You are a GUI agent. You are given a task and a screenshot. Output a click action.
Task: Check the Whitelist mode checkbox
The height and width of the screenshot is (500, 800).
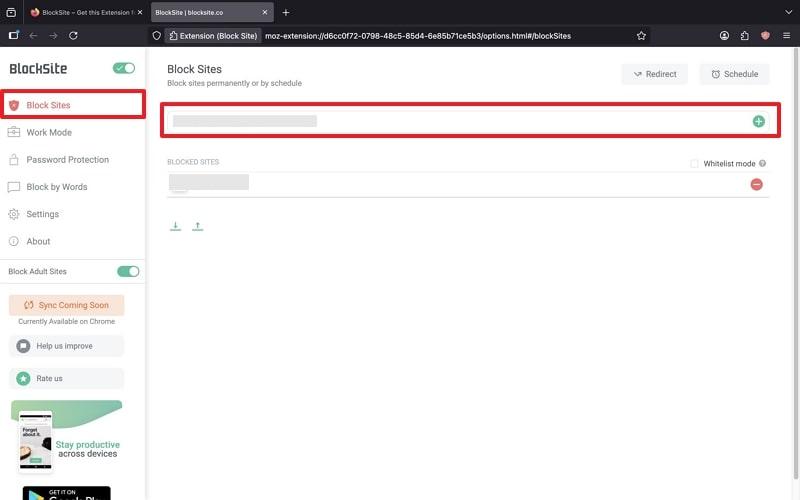click(695, 163)
